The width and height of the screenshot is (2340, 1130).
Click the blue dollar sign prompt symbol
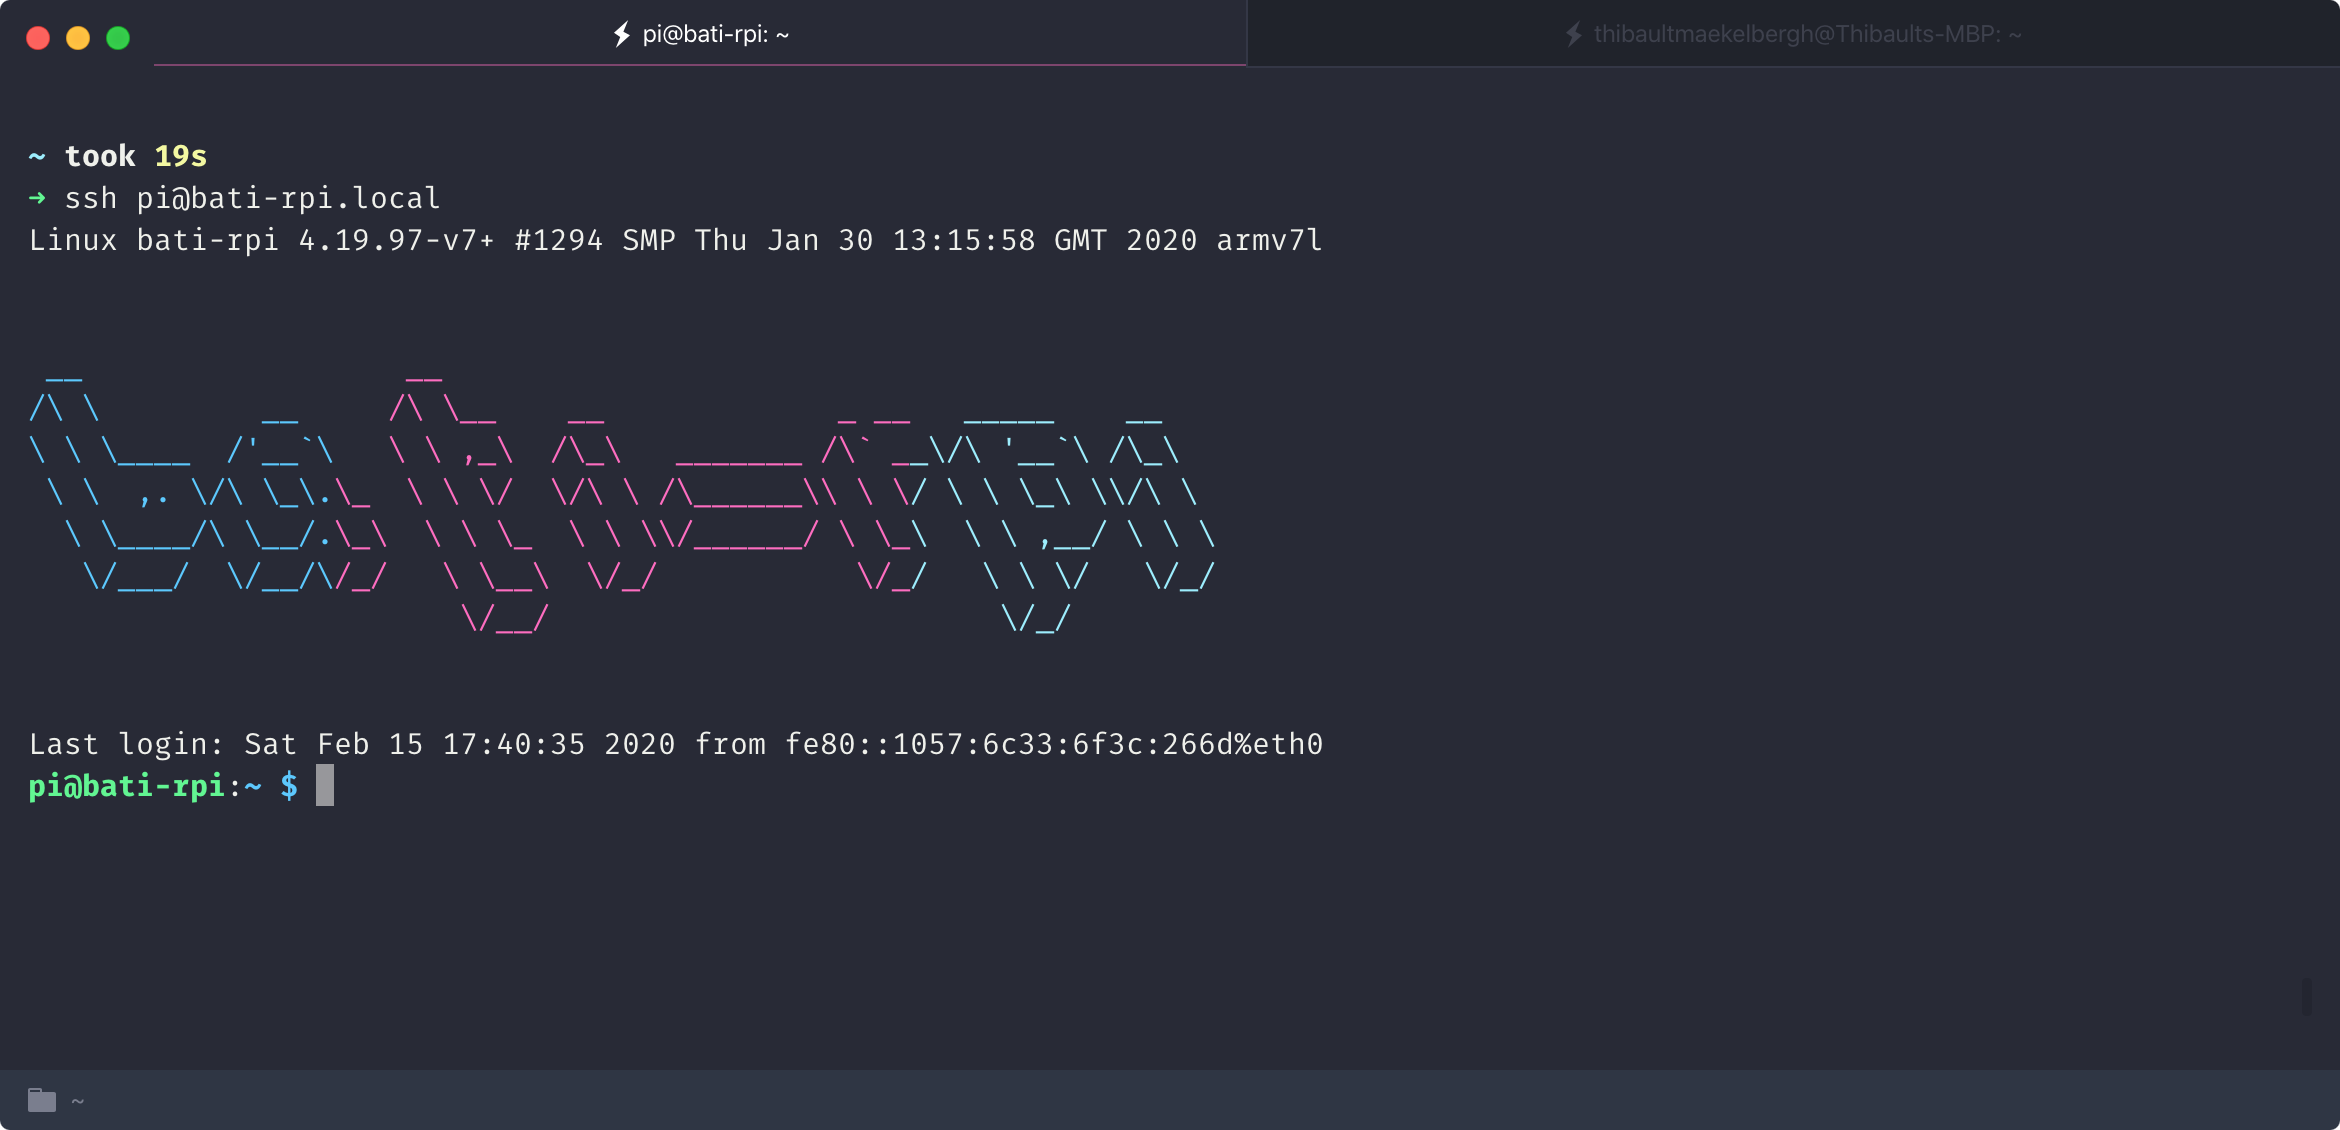point(289,786)
